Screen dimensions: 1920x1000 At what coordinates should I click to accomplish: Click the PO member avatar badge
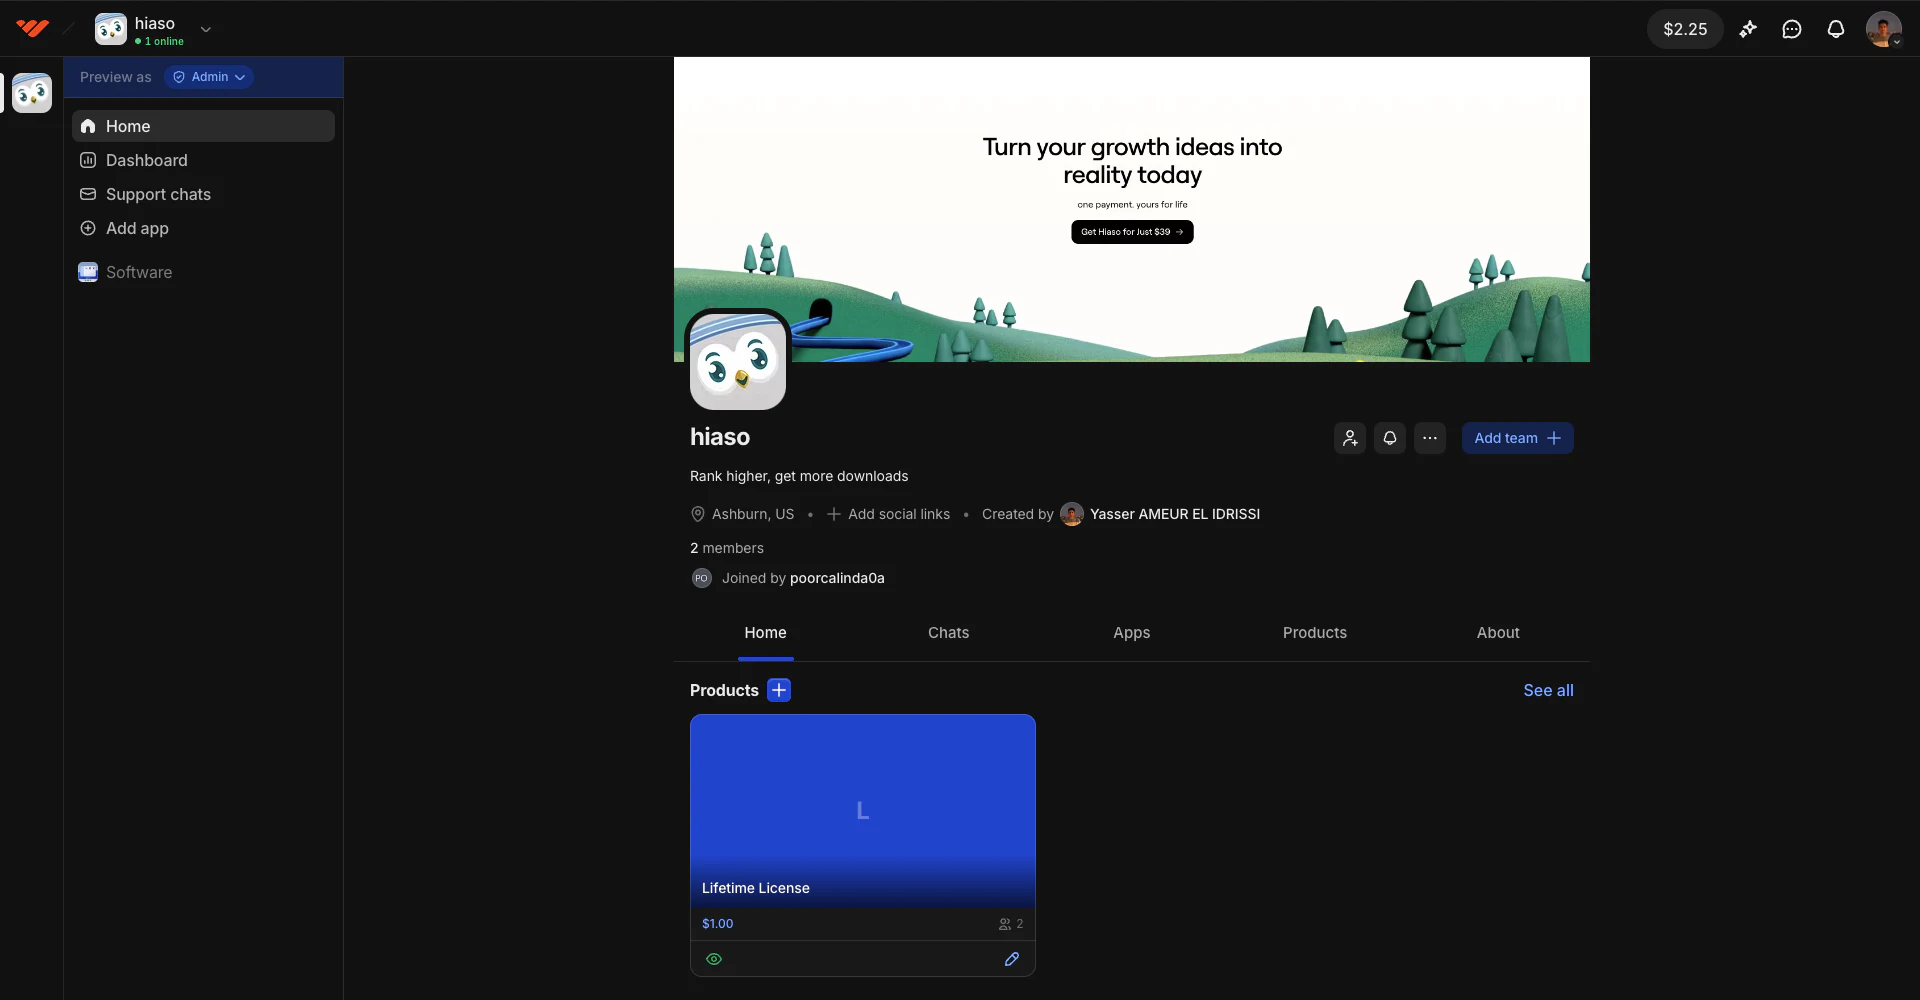click(702, 578)
